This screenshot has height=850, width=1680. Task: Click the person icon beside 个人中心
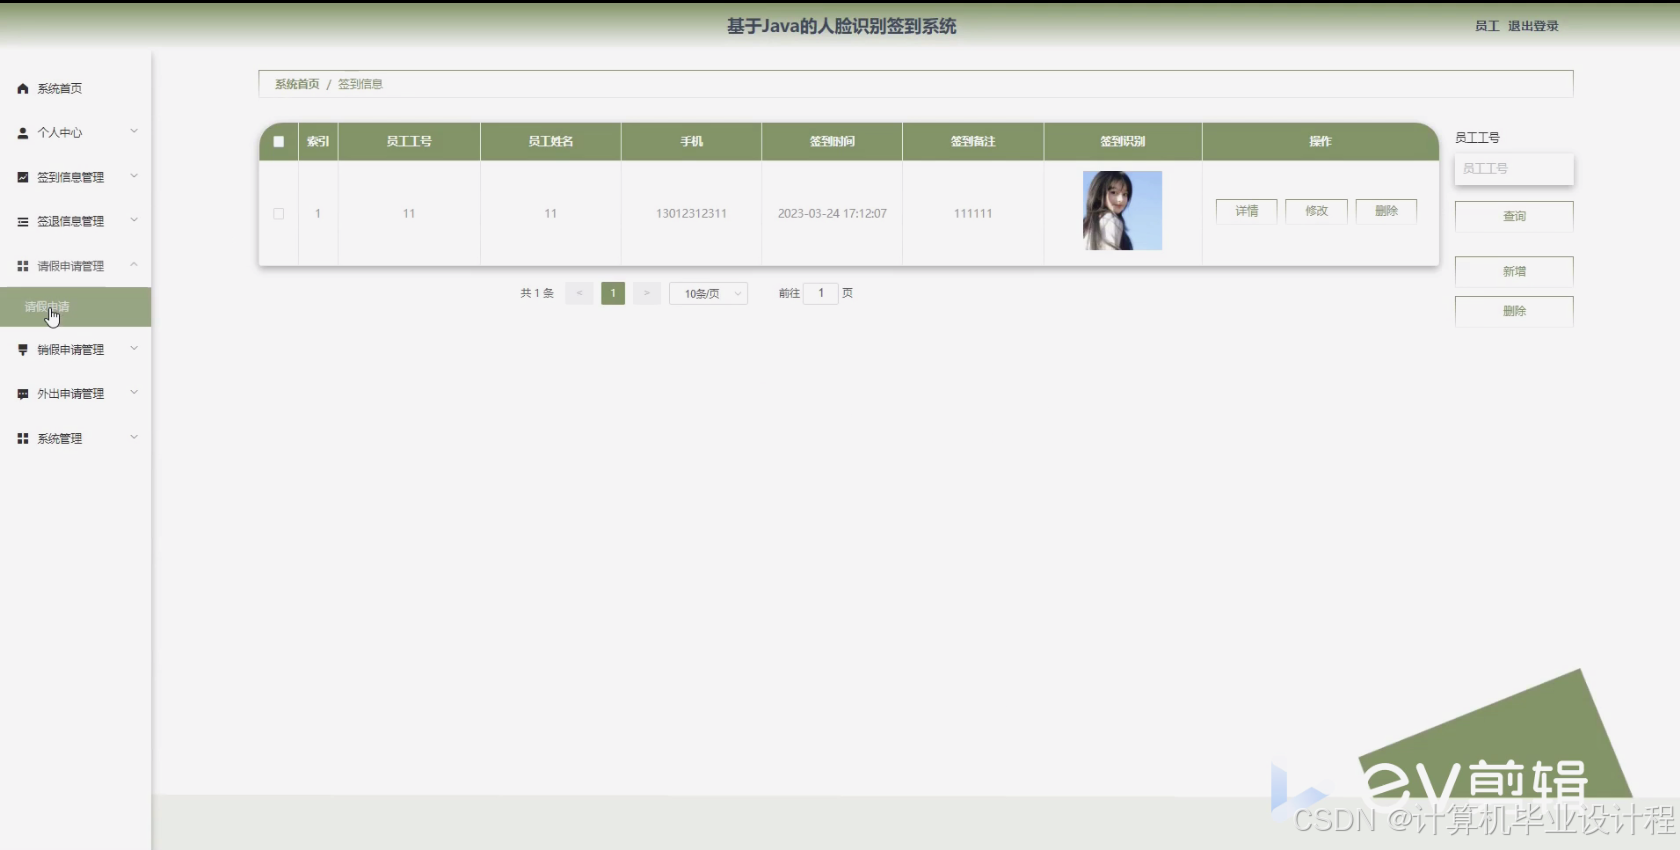click(23, 133)
